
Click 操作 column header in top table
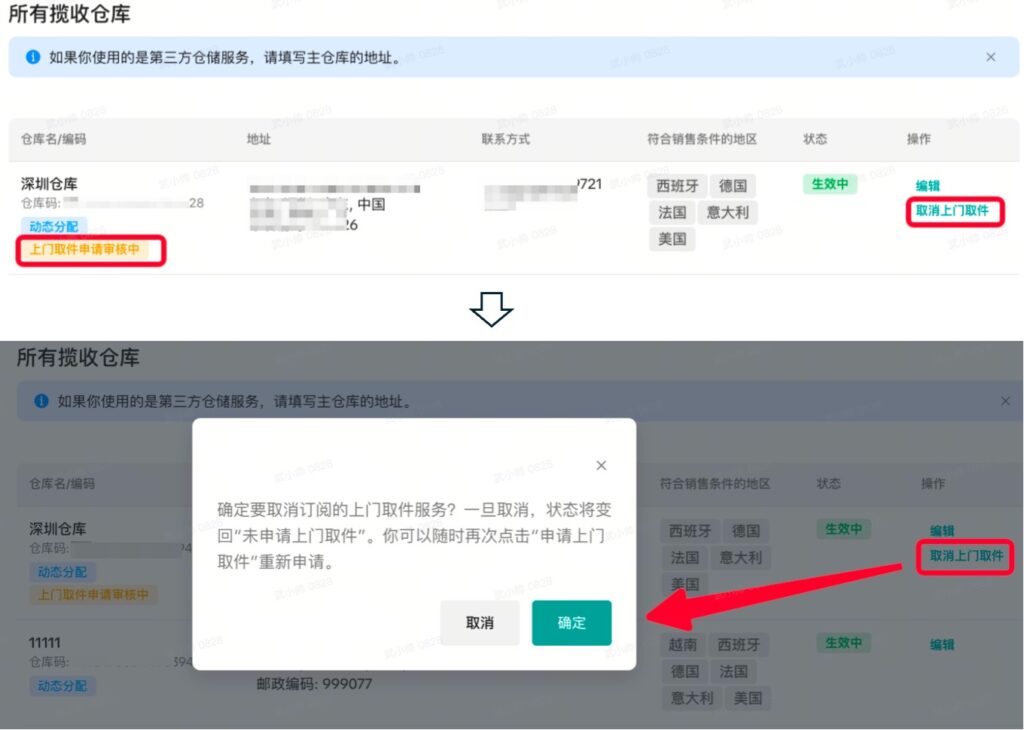(919, 139)
